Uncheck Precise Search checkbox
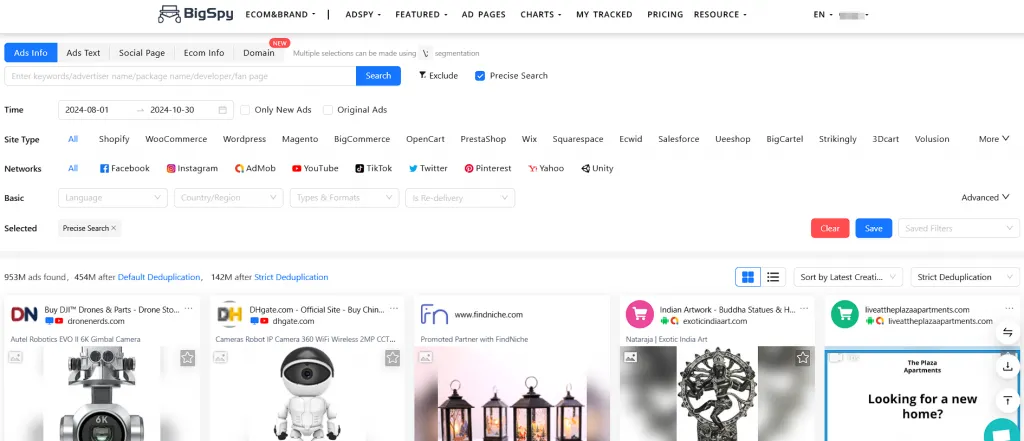This screenshot has width=1024, height=441. (480, 76)
